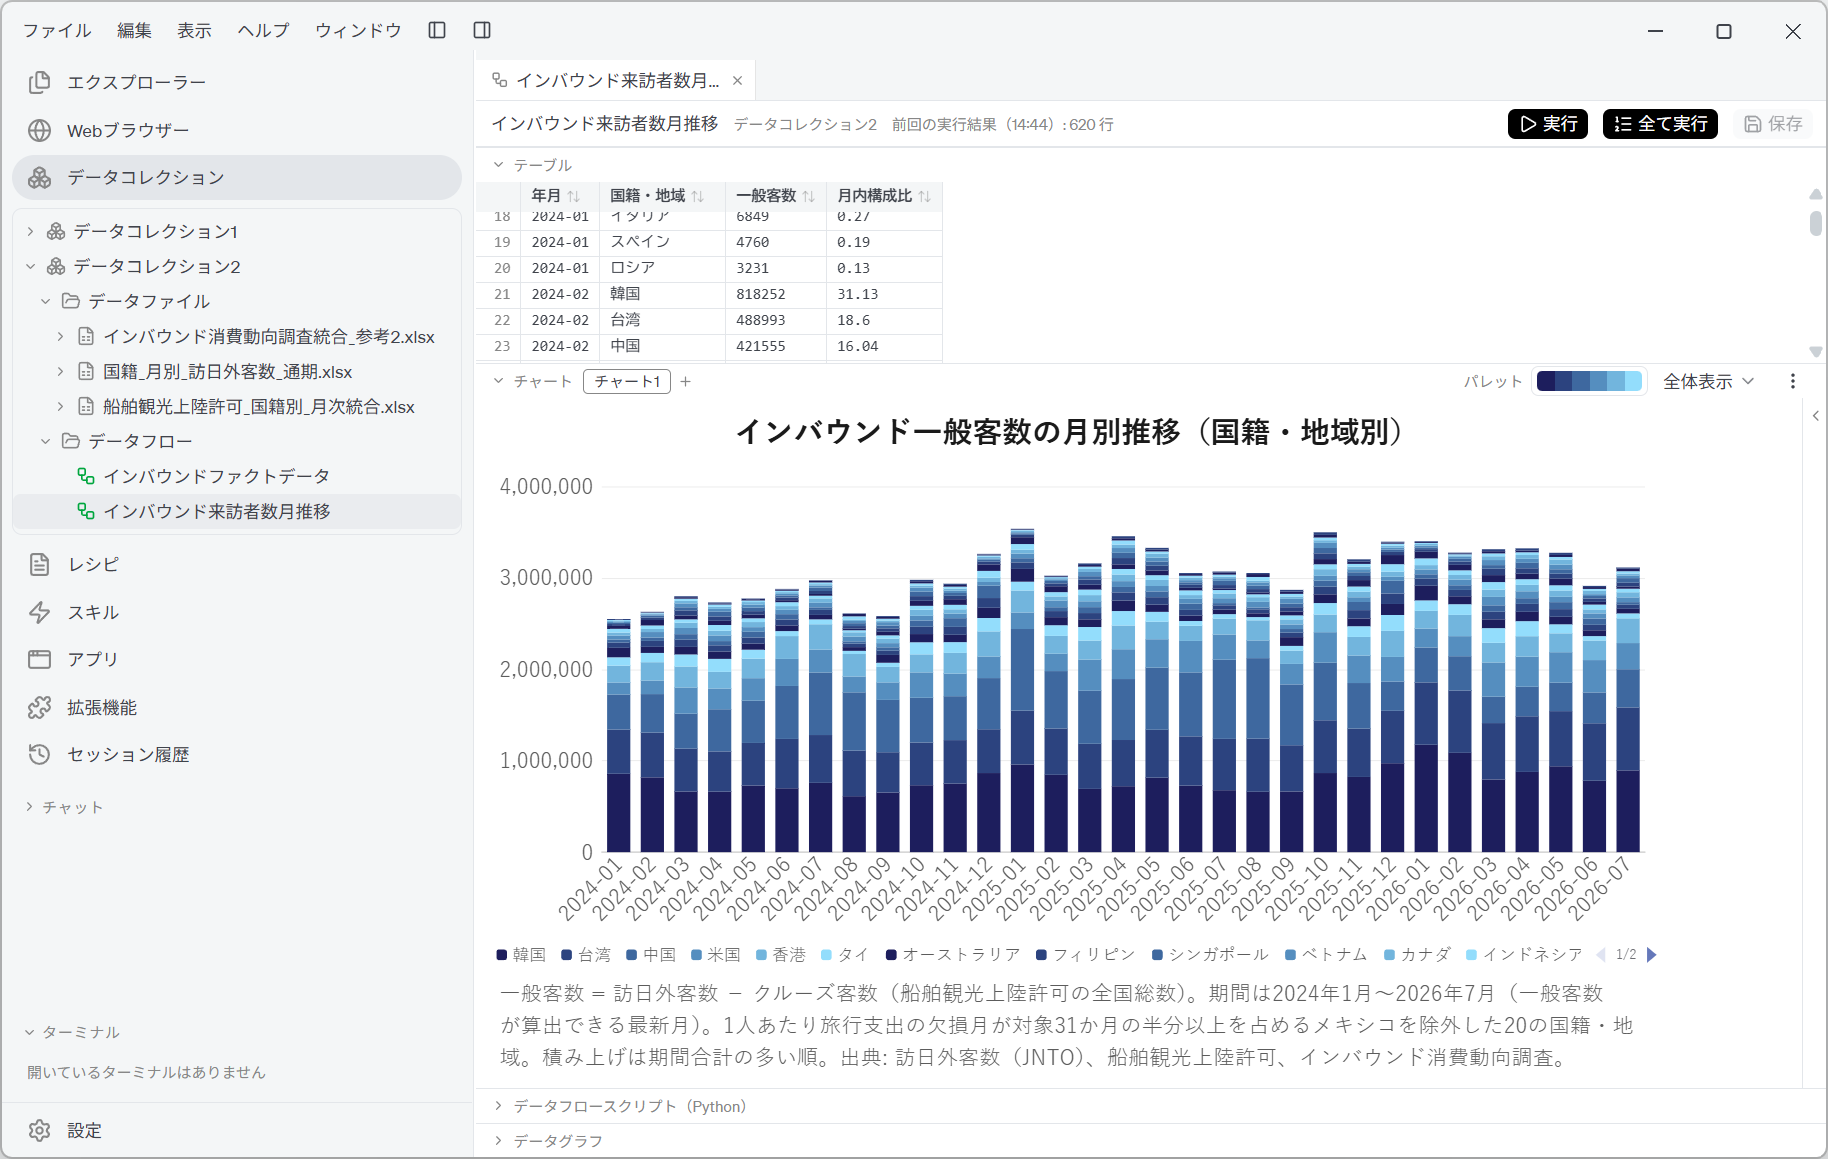This screenshot has height=1159, width=1828.
Task: Open the Apps panel icon
Action: (39, 659)
